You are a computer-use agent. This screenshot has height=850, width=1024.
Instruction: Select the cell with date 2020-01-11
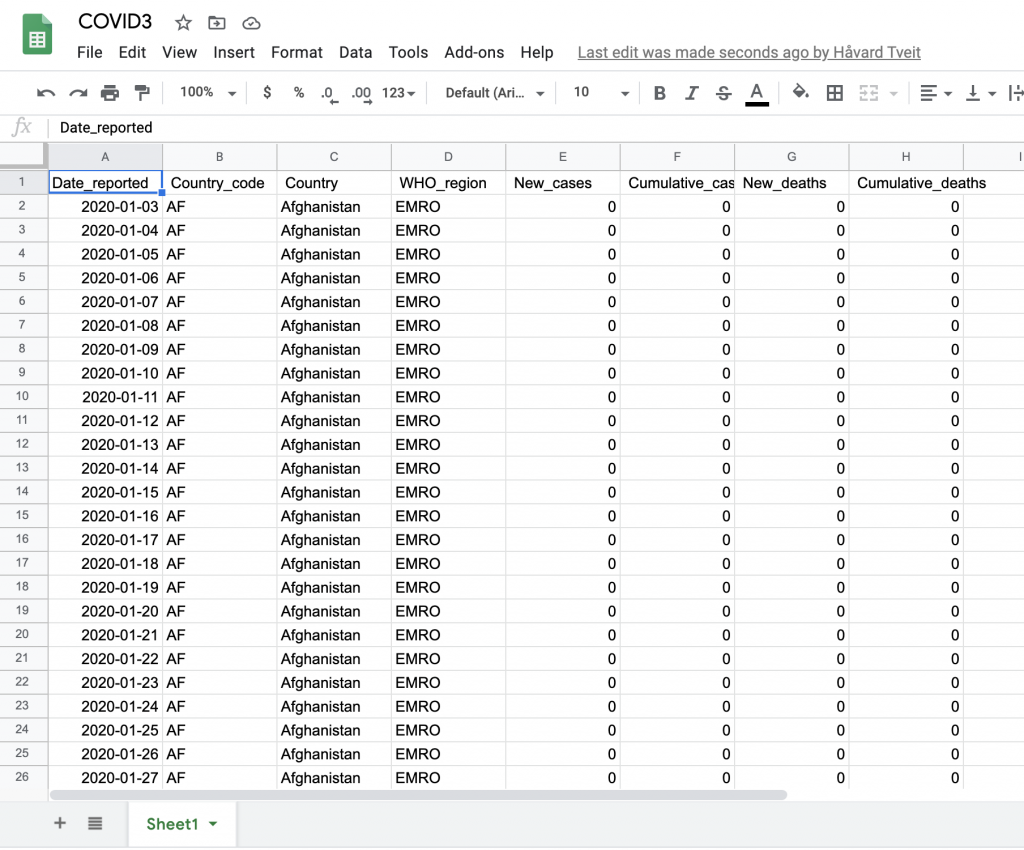click(x=105, y=397)
